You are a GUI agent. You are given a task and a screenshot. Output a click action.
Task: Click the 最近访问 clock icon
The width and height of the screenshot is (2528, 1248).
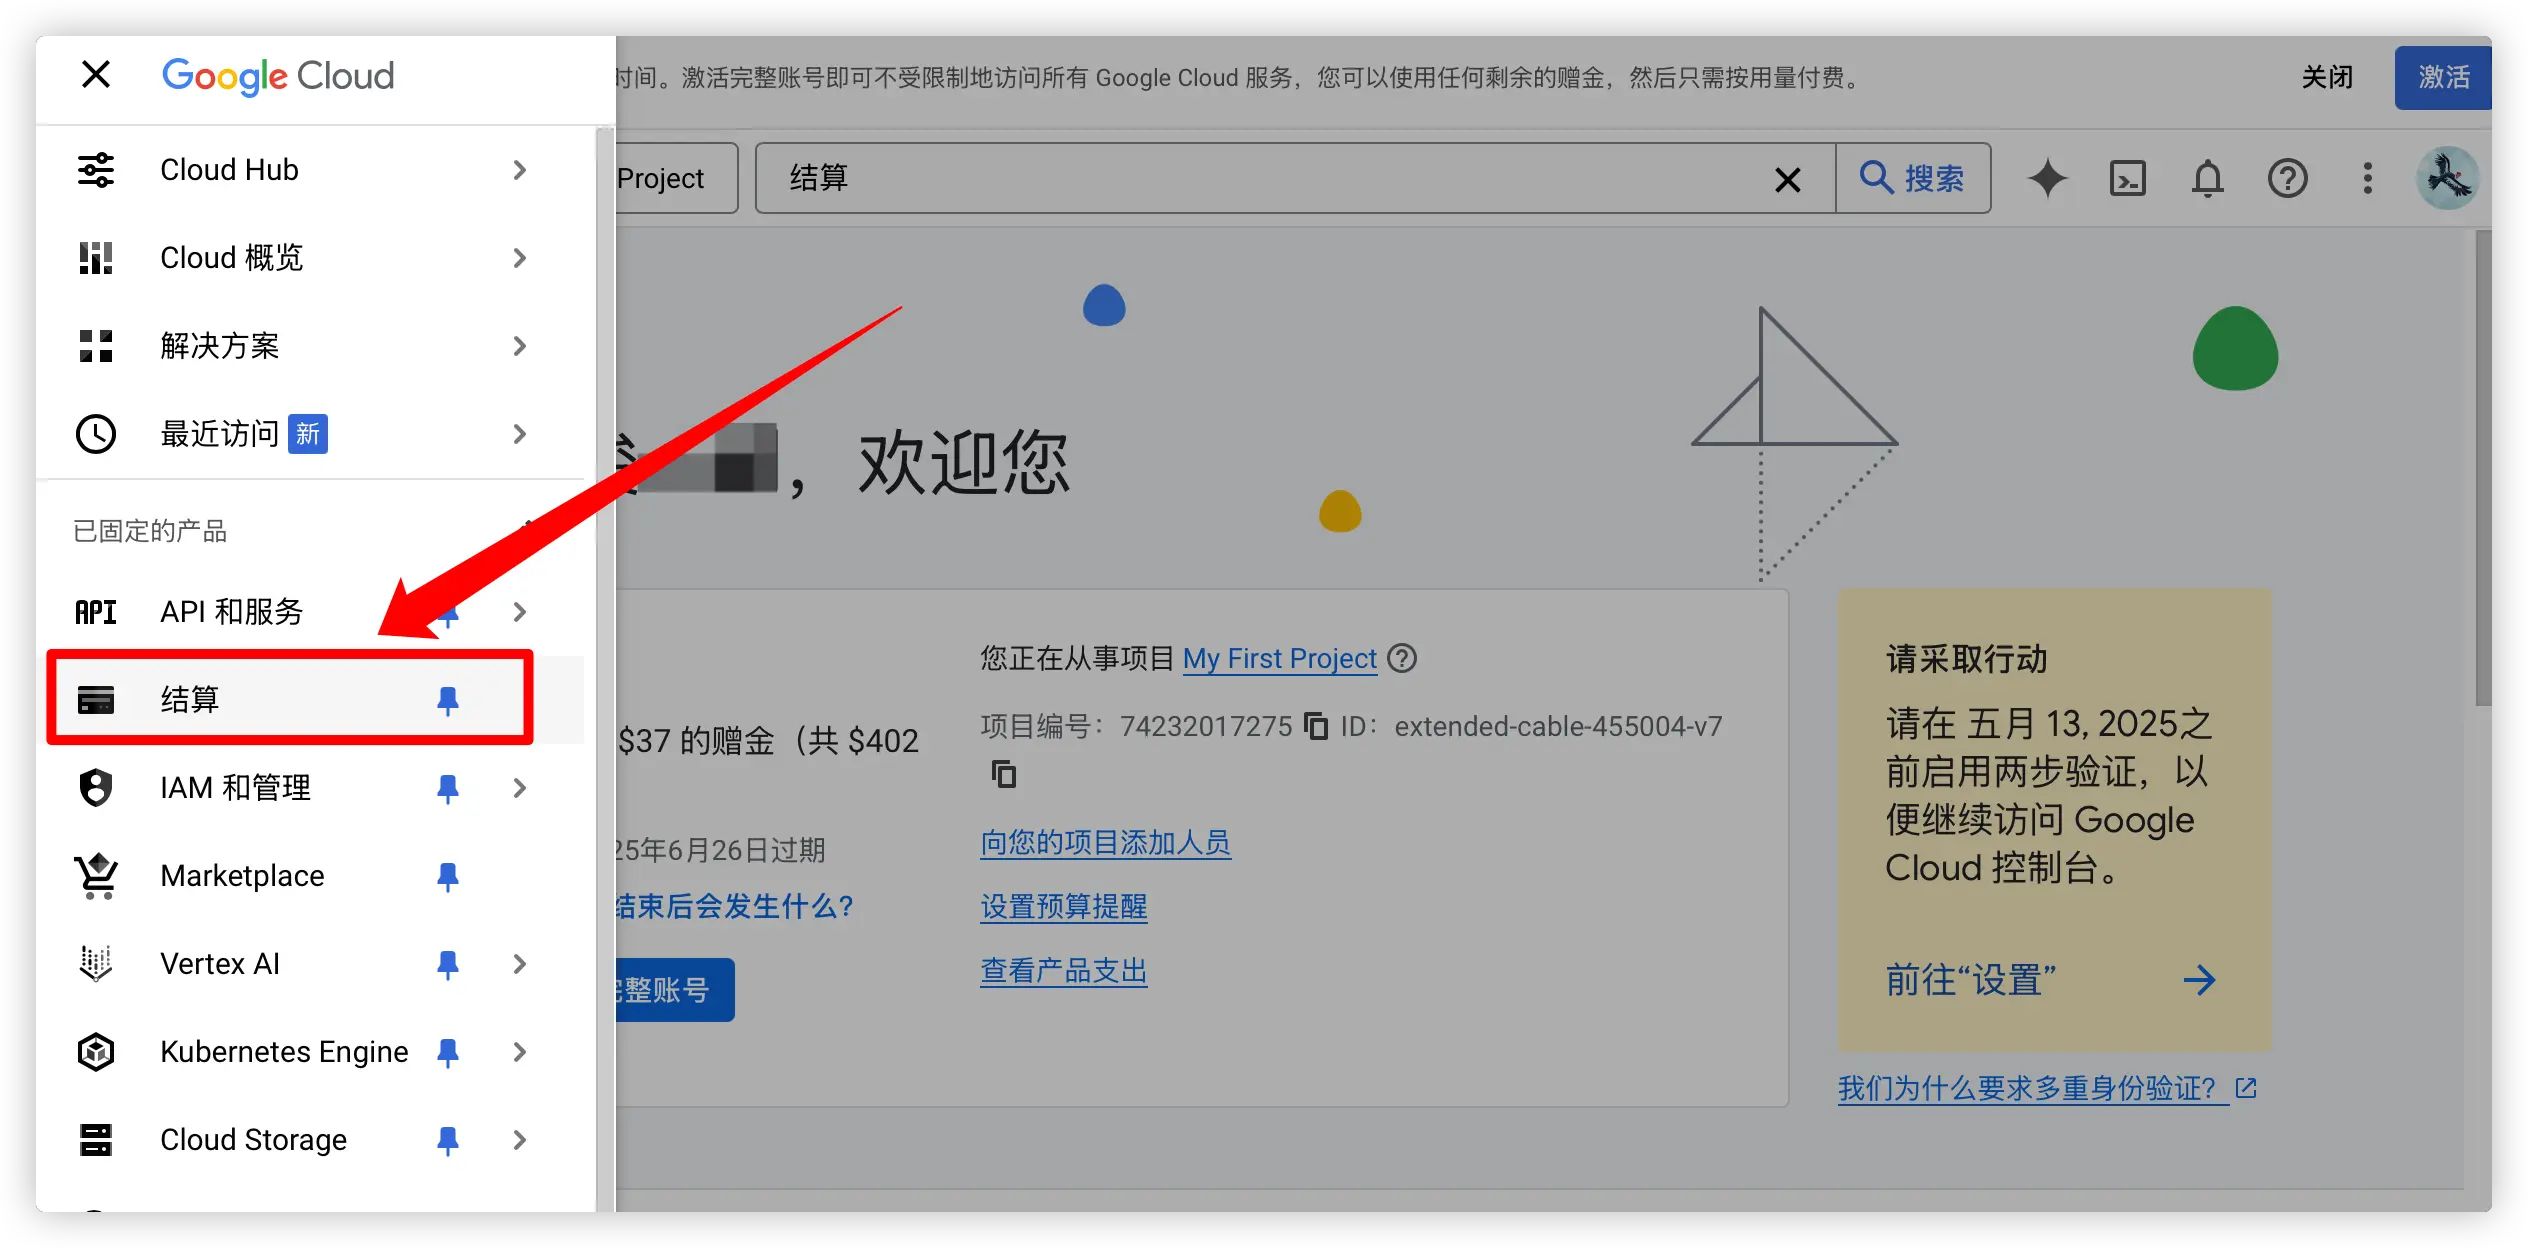96,434
